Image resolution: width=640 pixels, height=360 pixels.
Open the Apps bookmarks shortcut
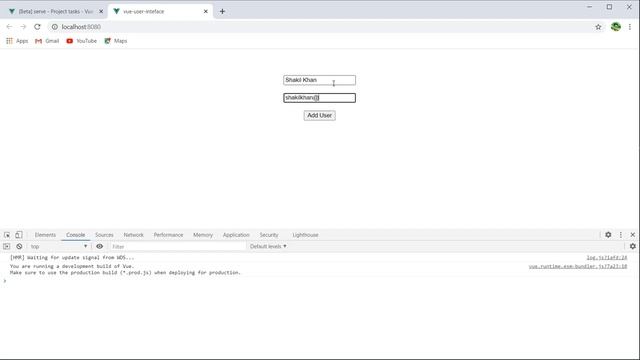(17, 41)
